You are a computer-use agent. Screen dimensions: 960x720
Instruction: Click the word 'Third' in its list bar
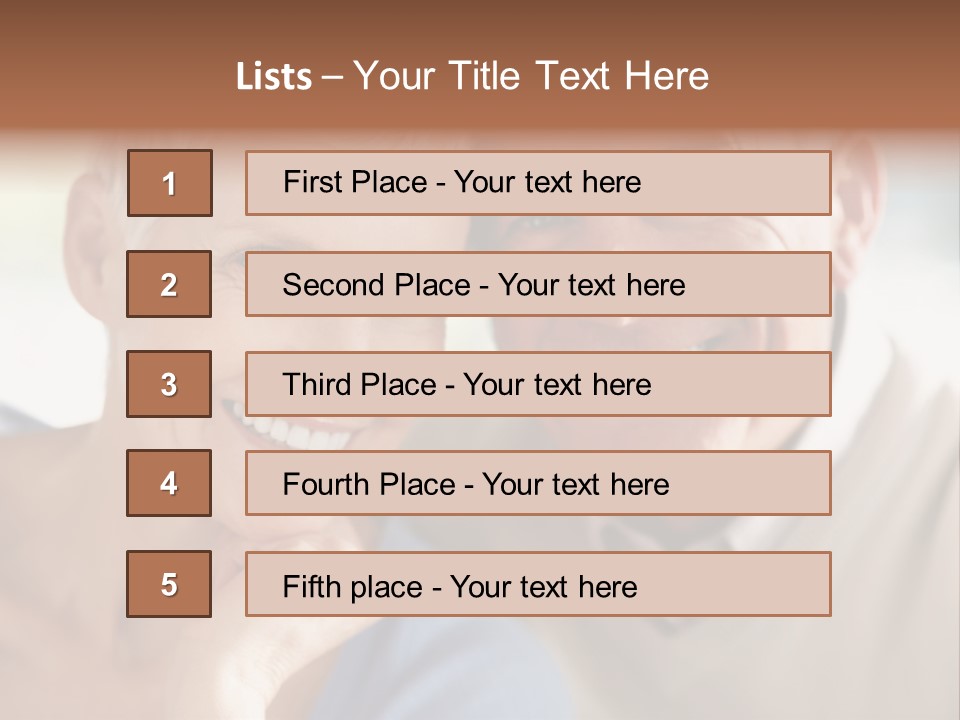(x=317, y=385)
